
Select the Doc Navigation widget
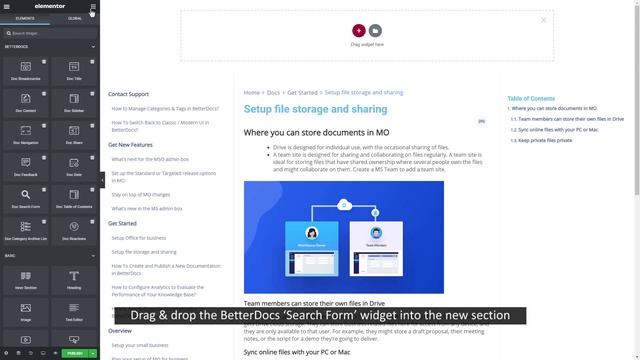[x=26, y=135]
